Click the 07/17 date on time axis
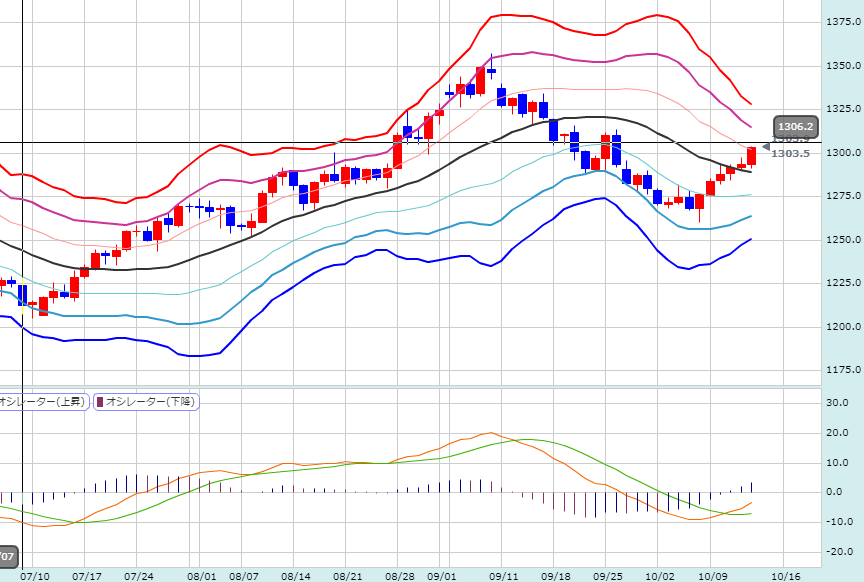The width and height of the screenshot is (864, 582). coord(87,576)
